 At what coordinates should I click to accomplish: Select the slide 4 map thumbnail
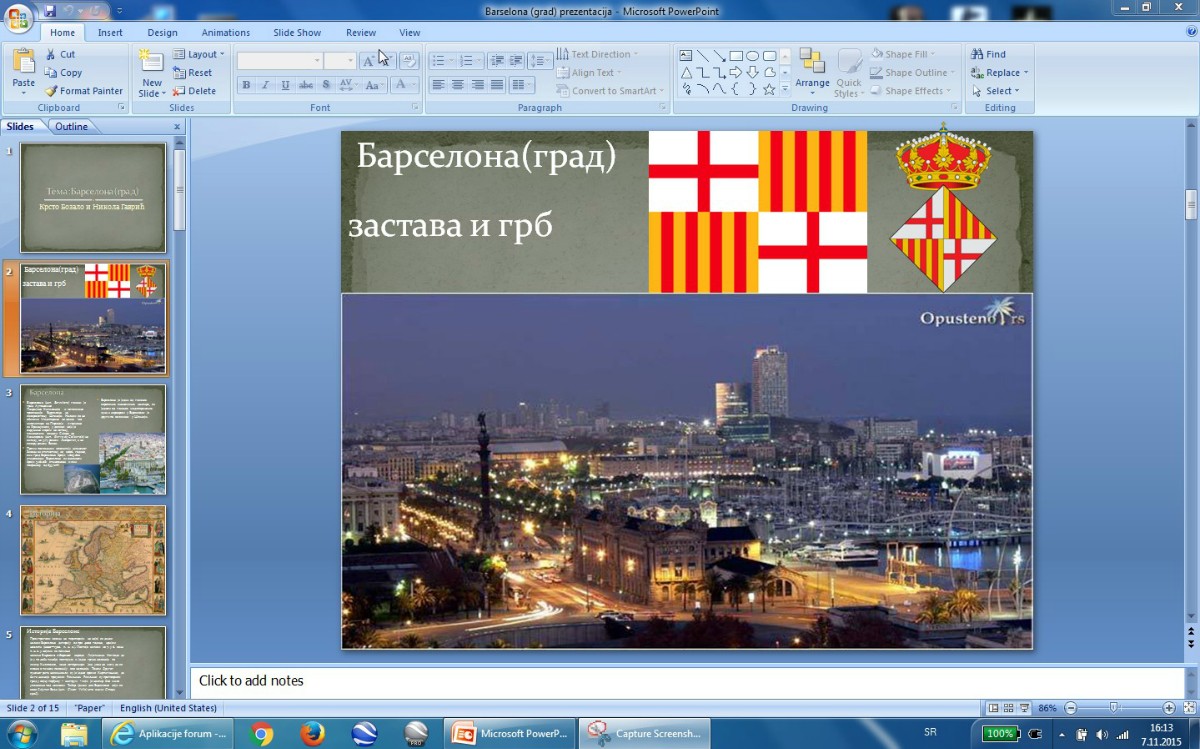[93, 560]
